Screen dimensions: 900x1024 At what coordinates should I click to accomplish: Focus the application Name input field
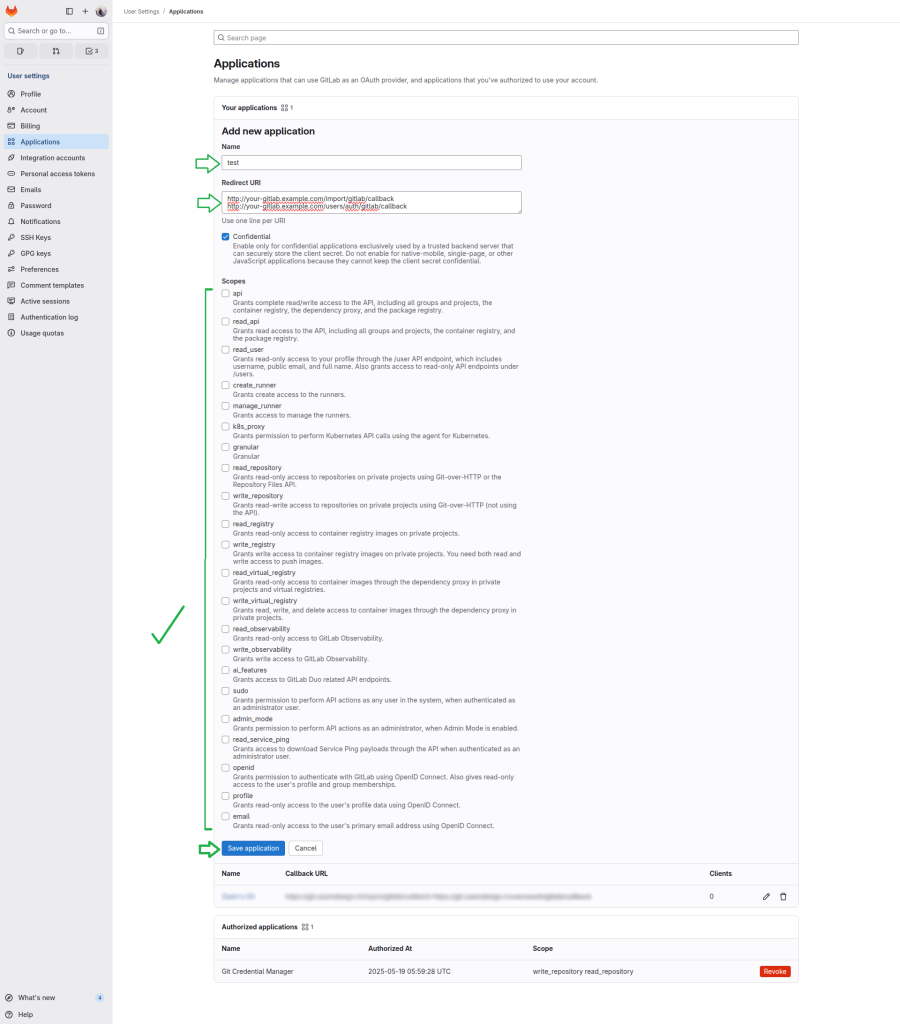point(371,162)
